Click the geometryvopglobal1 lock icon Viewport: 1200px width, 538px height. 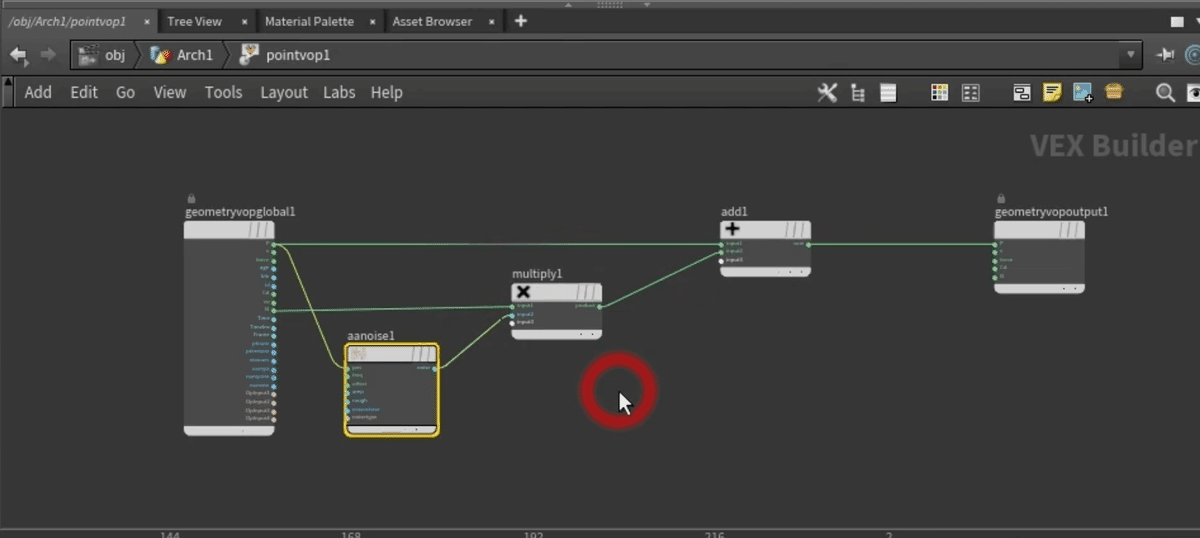191,199
